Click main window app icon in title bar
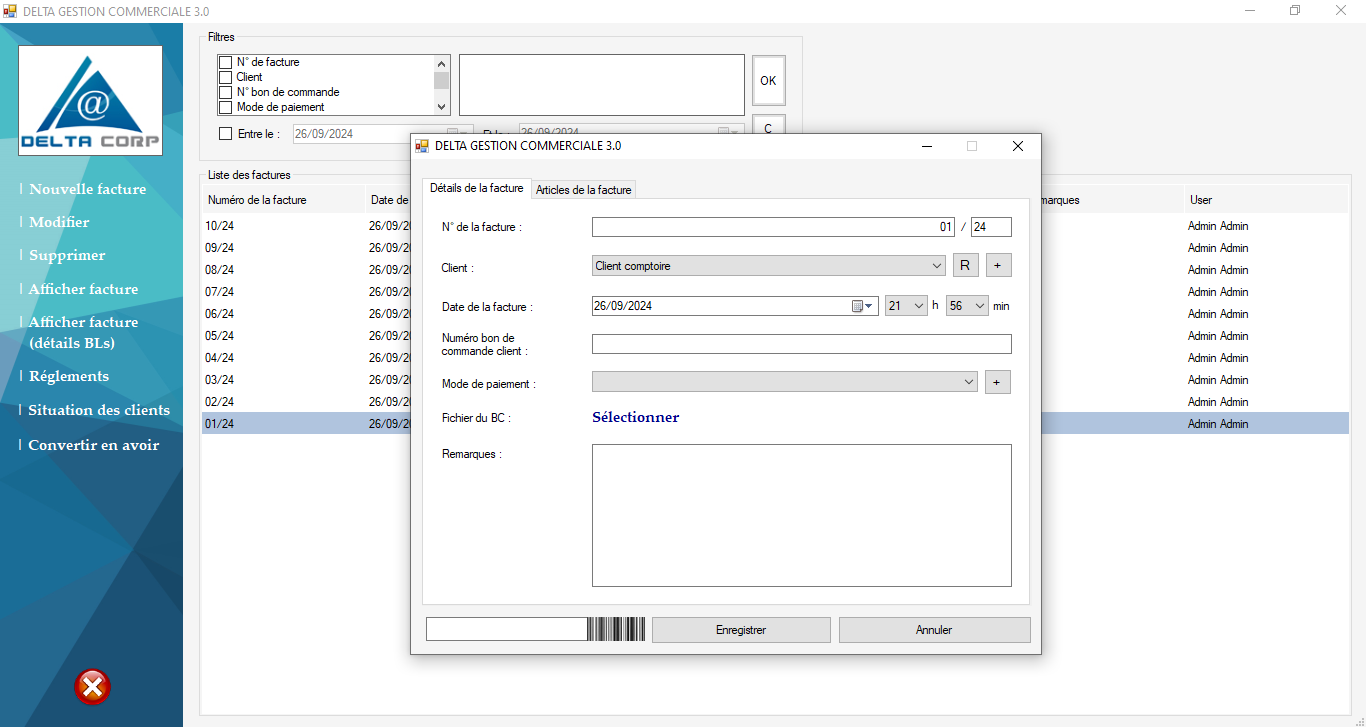1366x727 pixels. click(10, 11)
